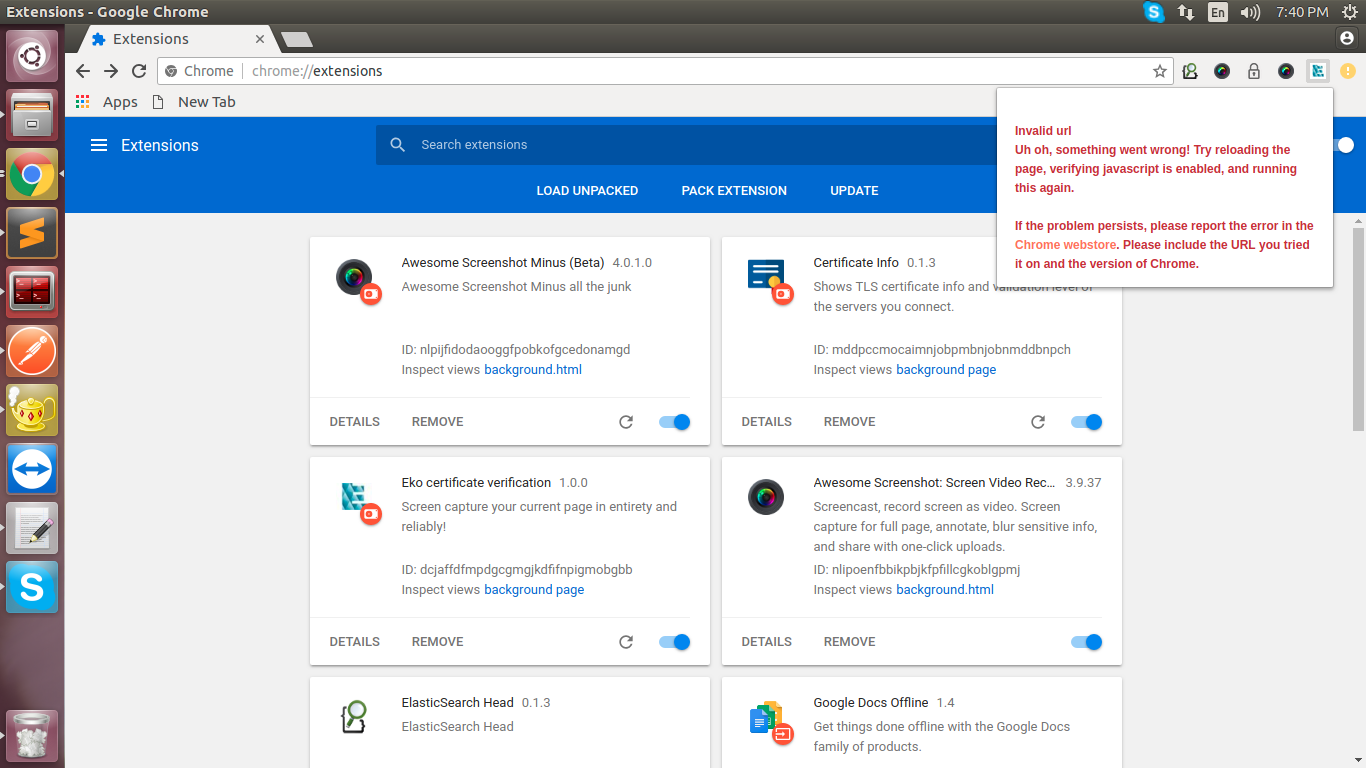
Task: Open the Trash in the launcher
Action: point(32,735)
